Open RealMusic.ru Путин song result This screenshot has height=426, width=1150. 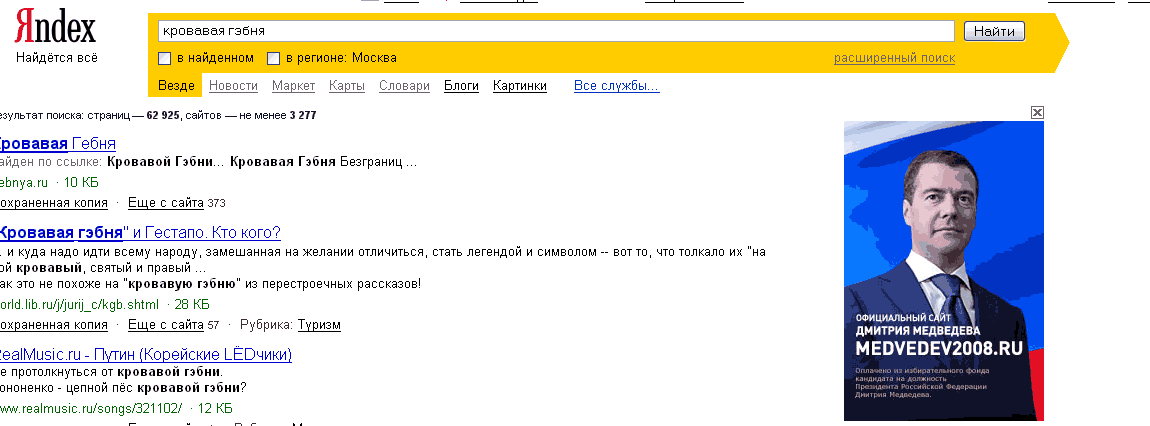click(x=145, y=355)
